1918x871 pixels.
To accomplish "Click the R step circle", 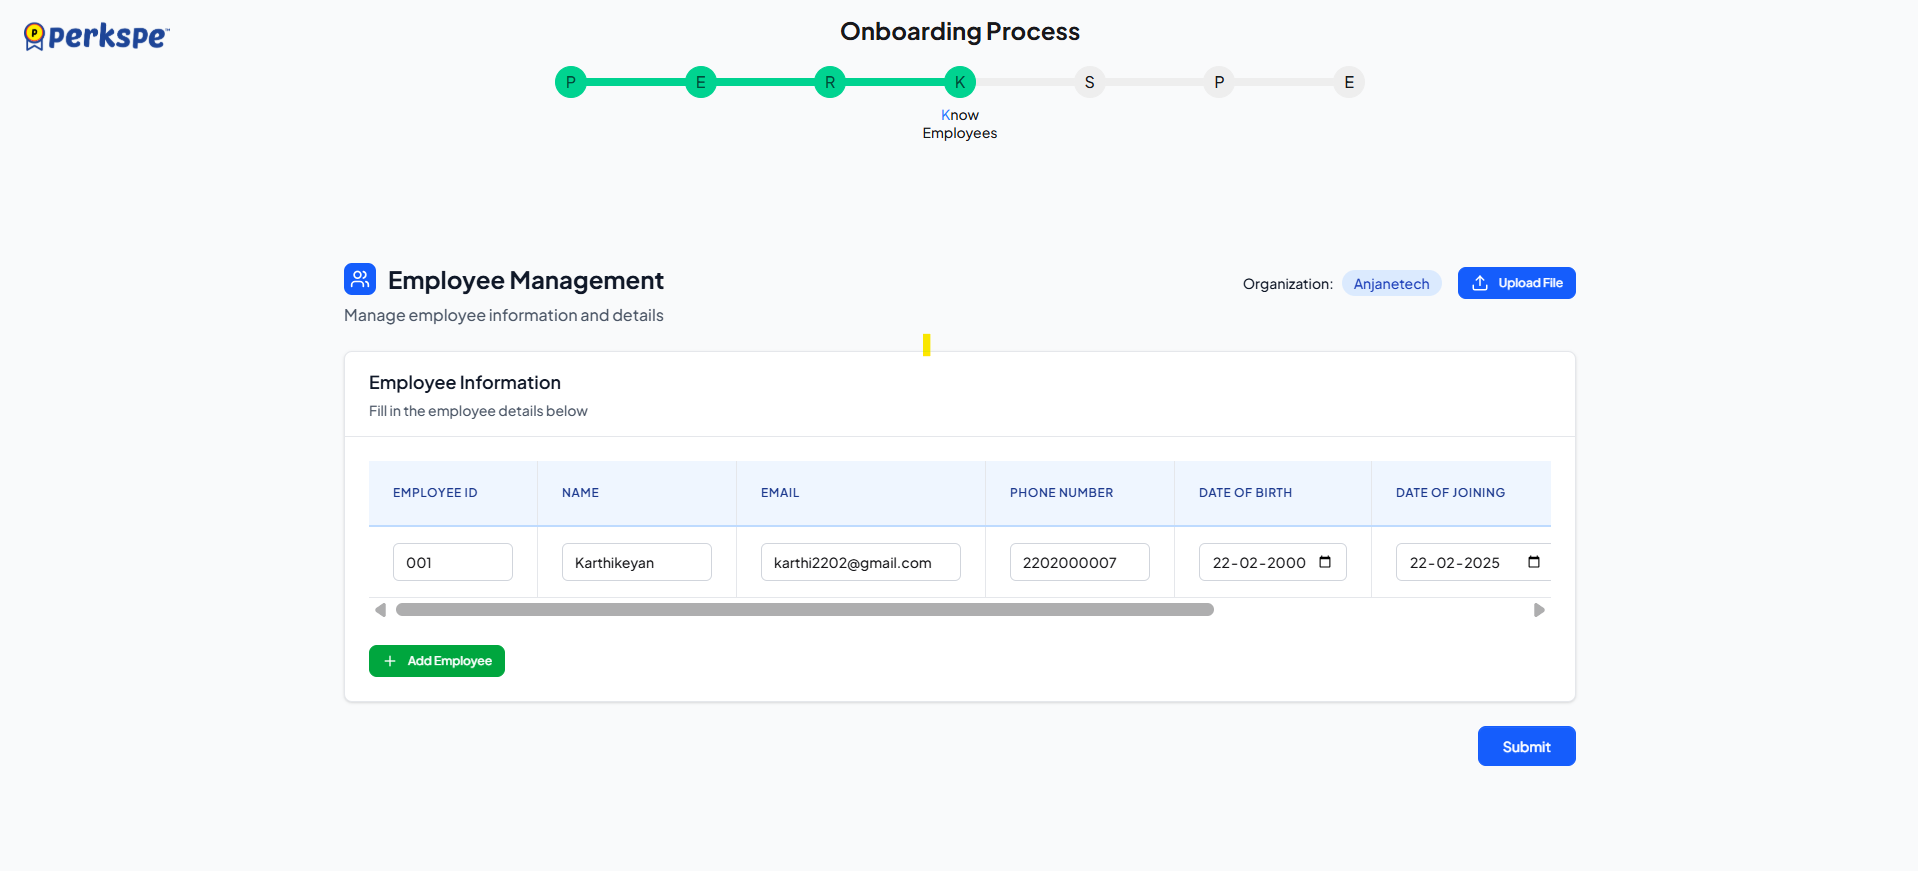I will [x=830, y=82].
